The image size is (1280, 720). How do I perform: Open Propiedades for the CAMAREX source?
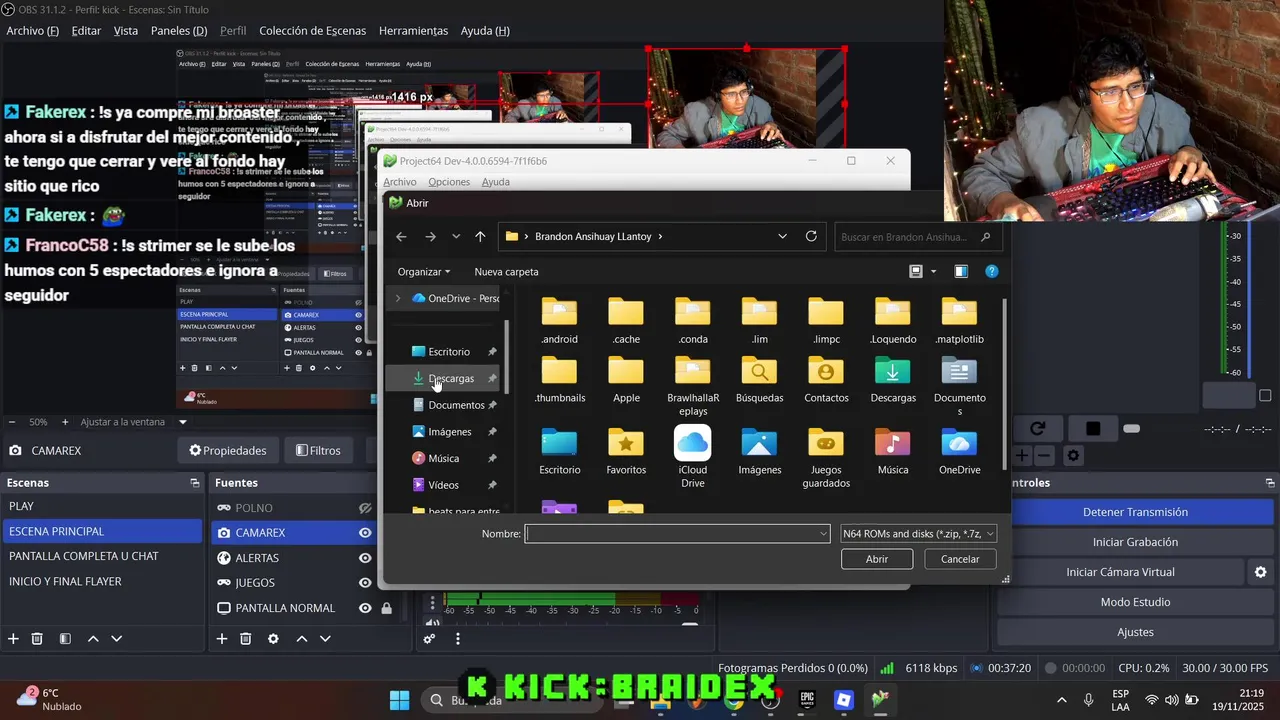point(228,450)
